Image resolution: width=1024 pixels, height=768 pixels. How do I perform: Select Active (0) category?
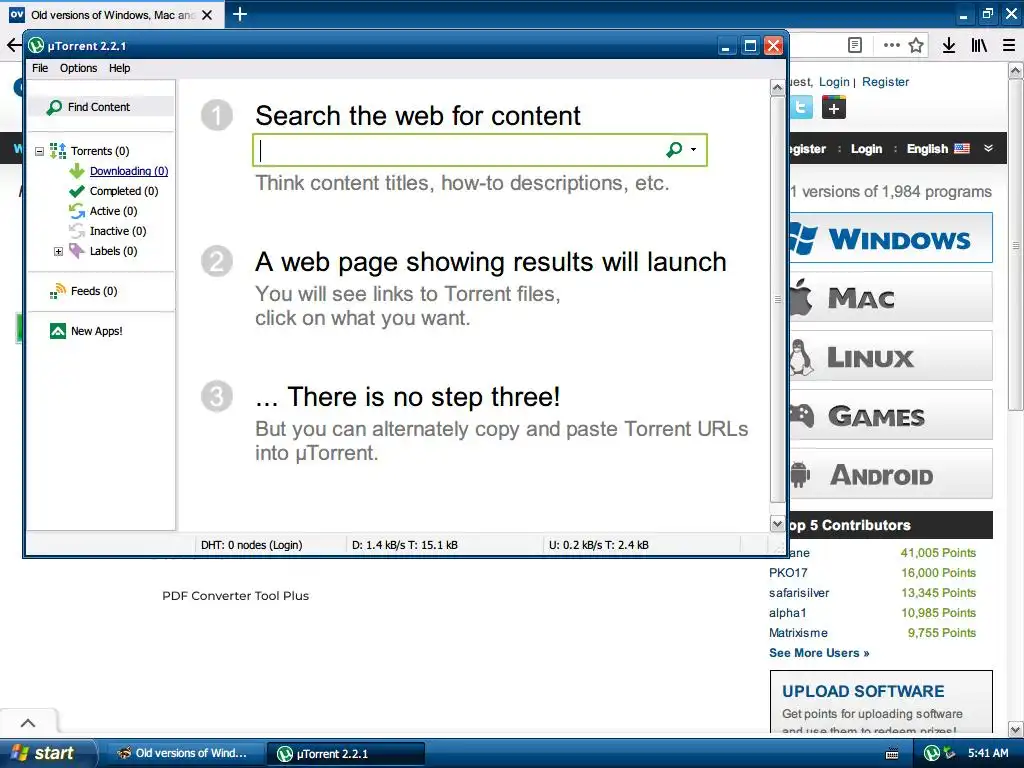(x=114, y=211)
